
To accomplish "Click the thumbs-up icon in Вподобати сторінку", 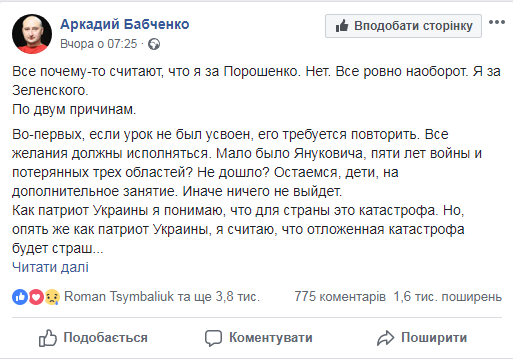I will click(342, 26).
